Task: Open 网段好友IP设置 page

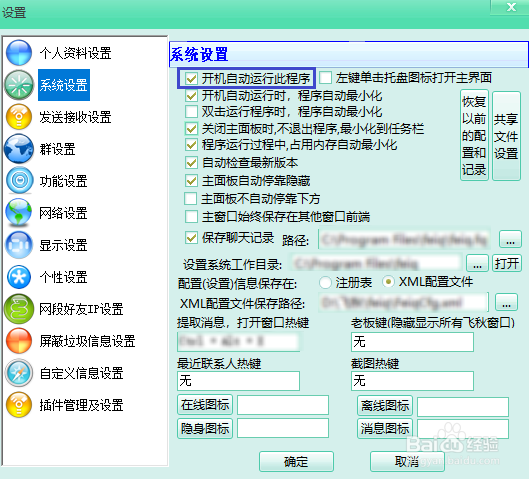Action: point(81,309)
